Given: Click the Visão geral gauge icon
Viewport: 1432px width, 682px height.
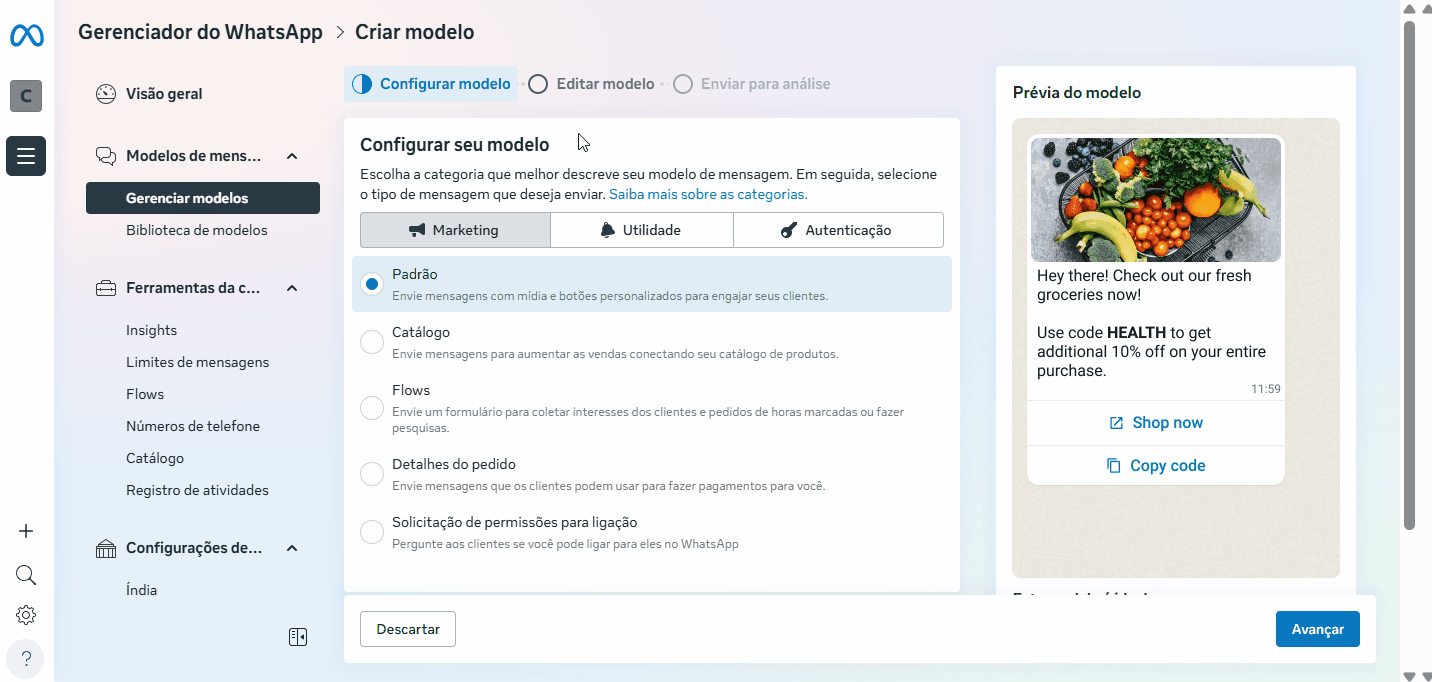Looking at the screenshot, I should (106, 94).
